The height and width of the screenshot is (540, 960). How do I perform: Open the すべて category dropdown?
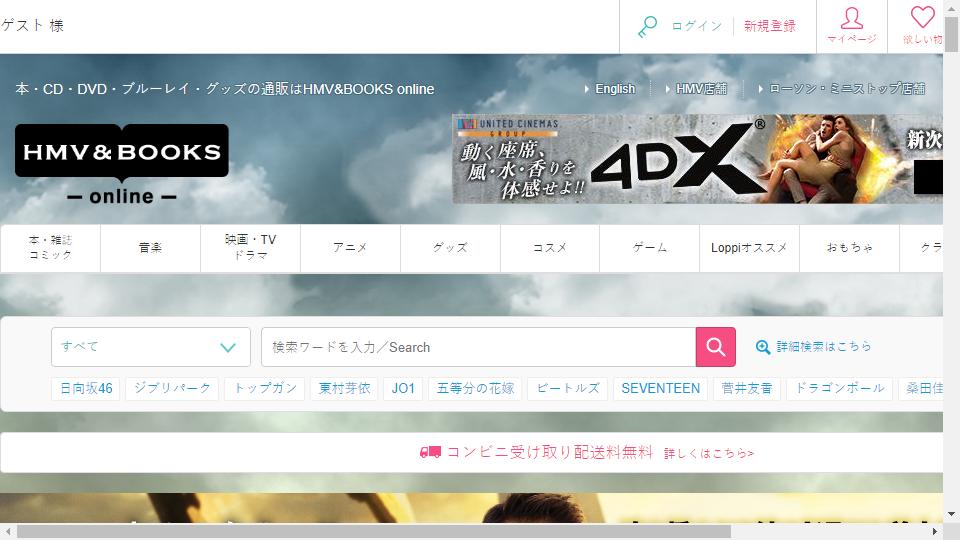coord(151,347)
